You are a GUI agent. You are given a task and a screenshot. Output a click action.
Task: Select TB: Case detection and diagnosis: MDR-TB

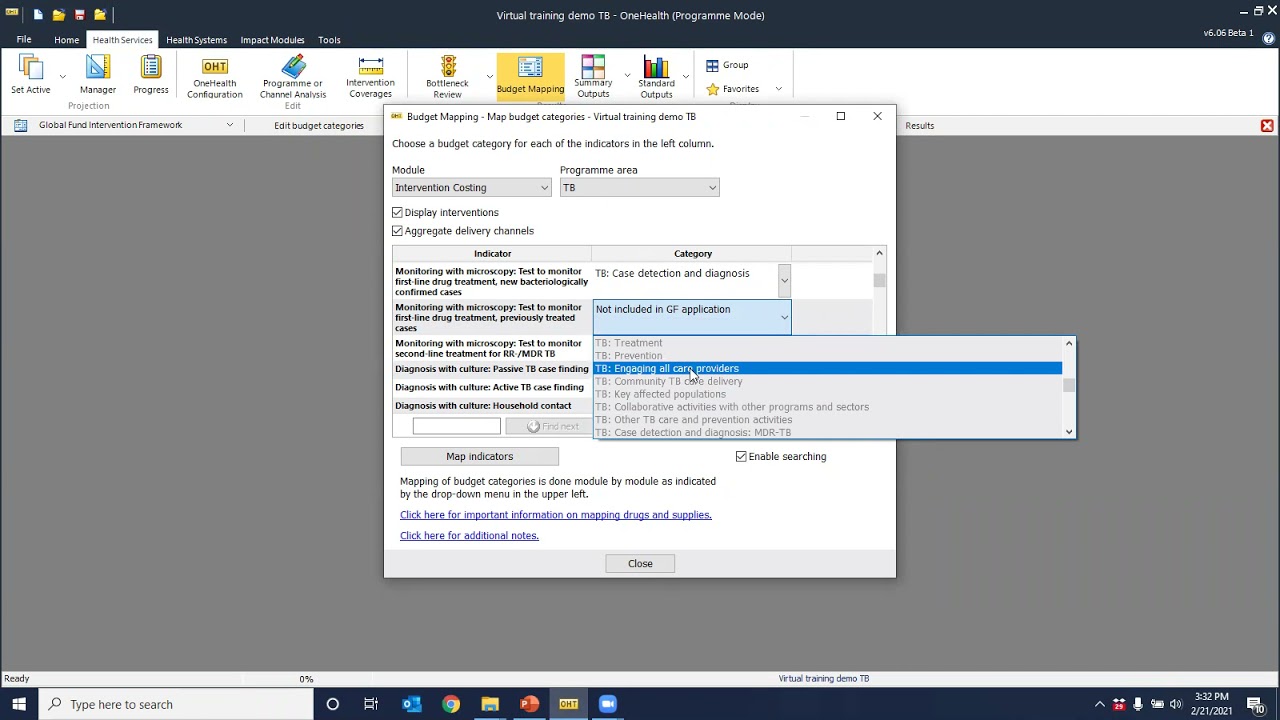point(828,433)
